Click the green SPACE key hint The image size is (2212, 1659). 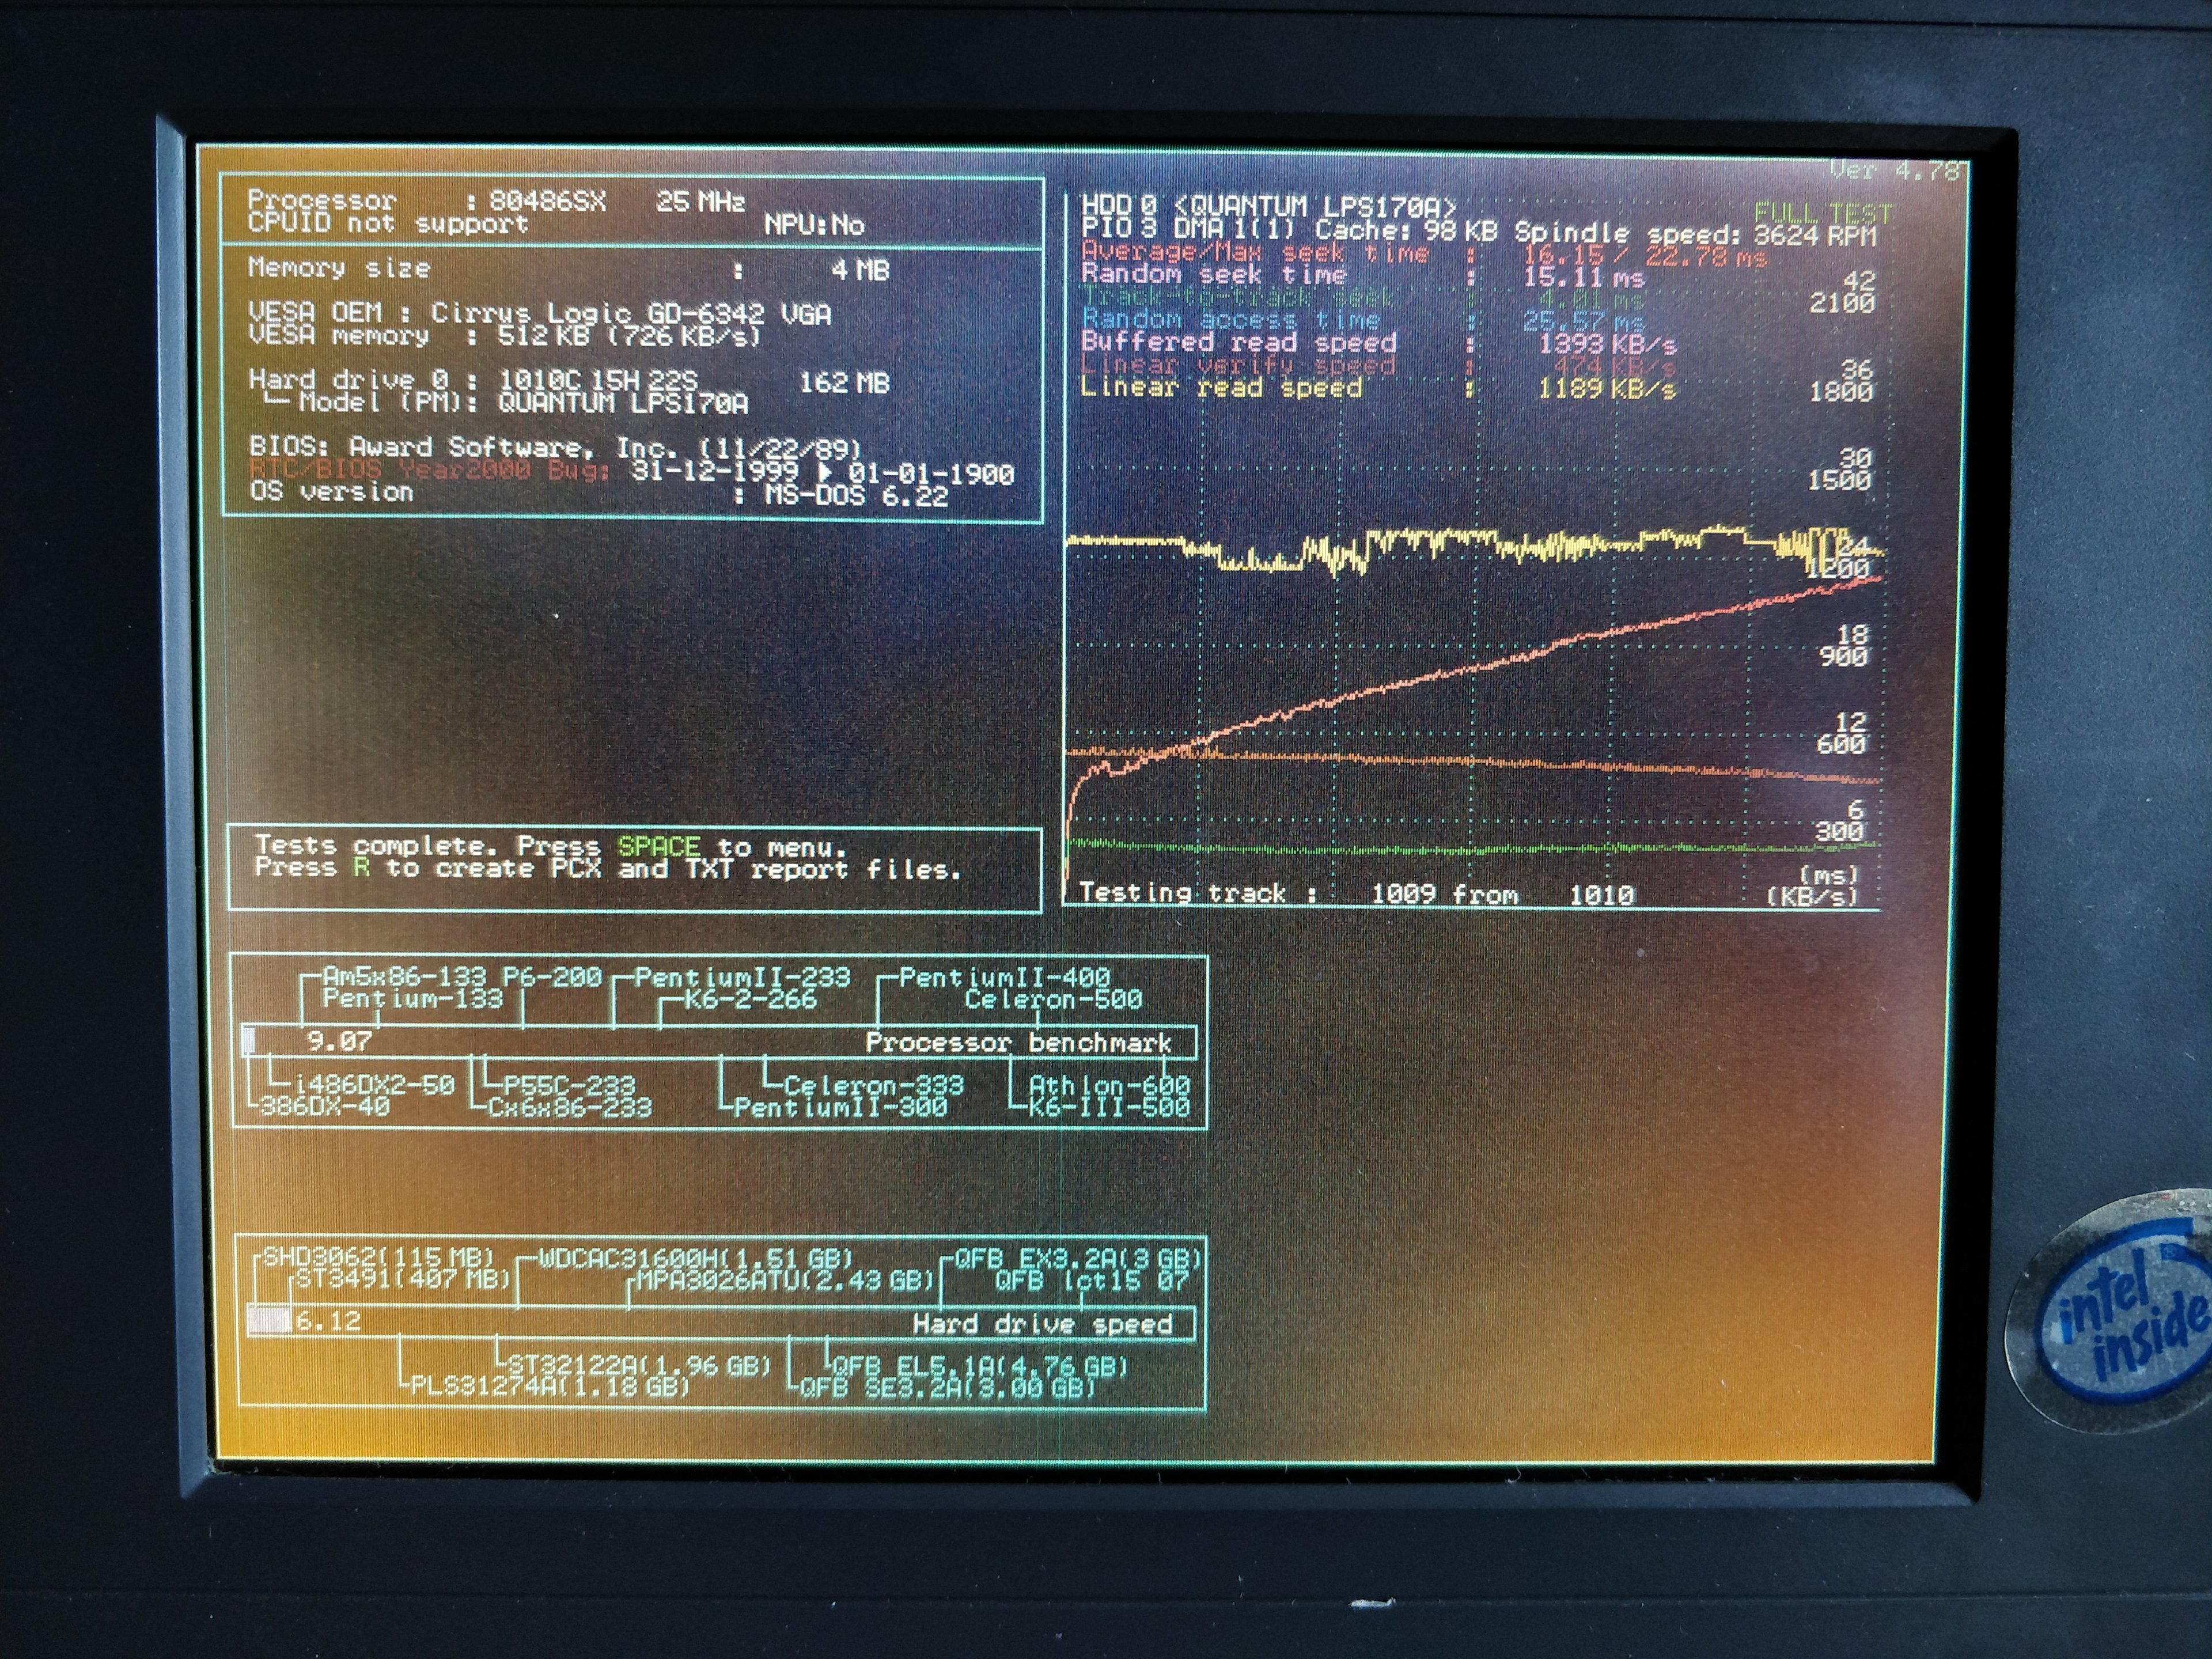tap(658, 846)
